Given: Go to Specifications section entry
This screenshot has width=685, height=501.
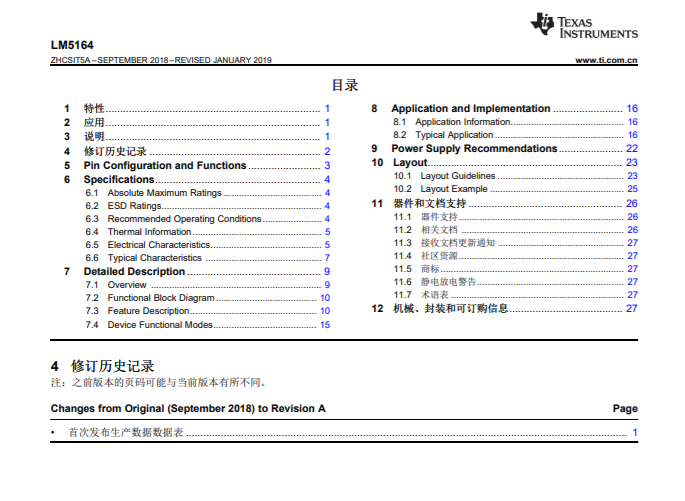Looking at the screenshot, I should tap(197, 180).
